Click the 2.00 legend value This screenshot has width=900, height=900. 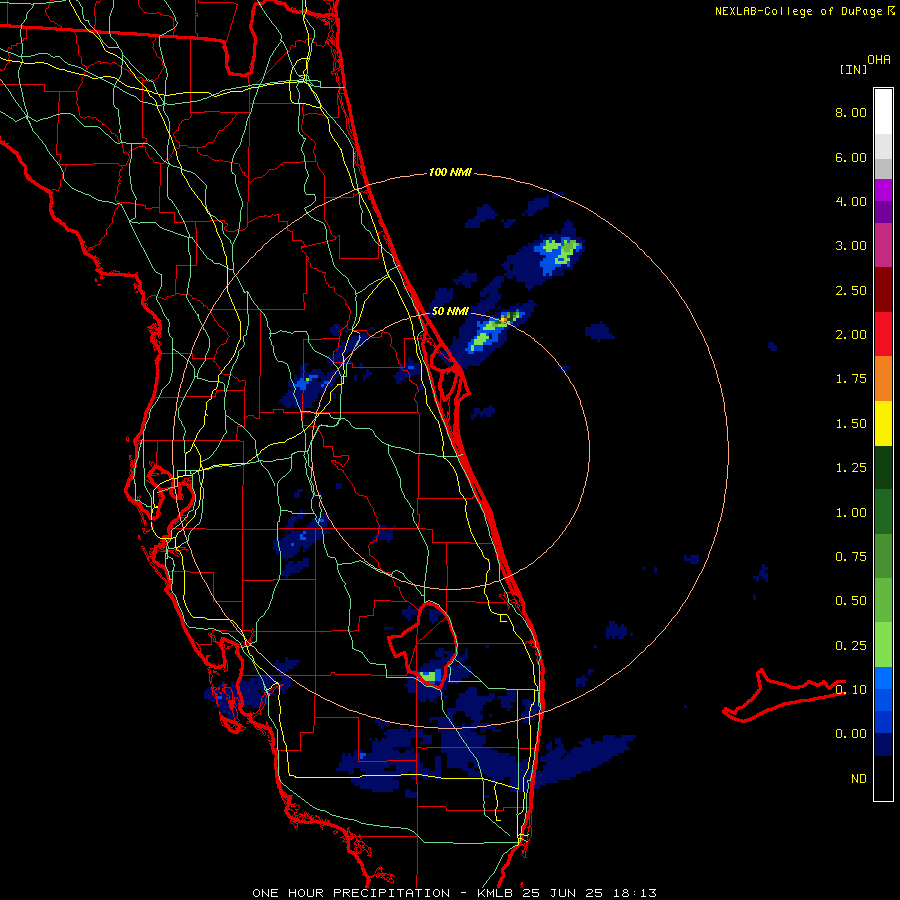coord(851,335)
